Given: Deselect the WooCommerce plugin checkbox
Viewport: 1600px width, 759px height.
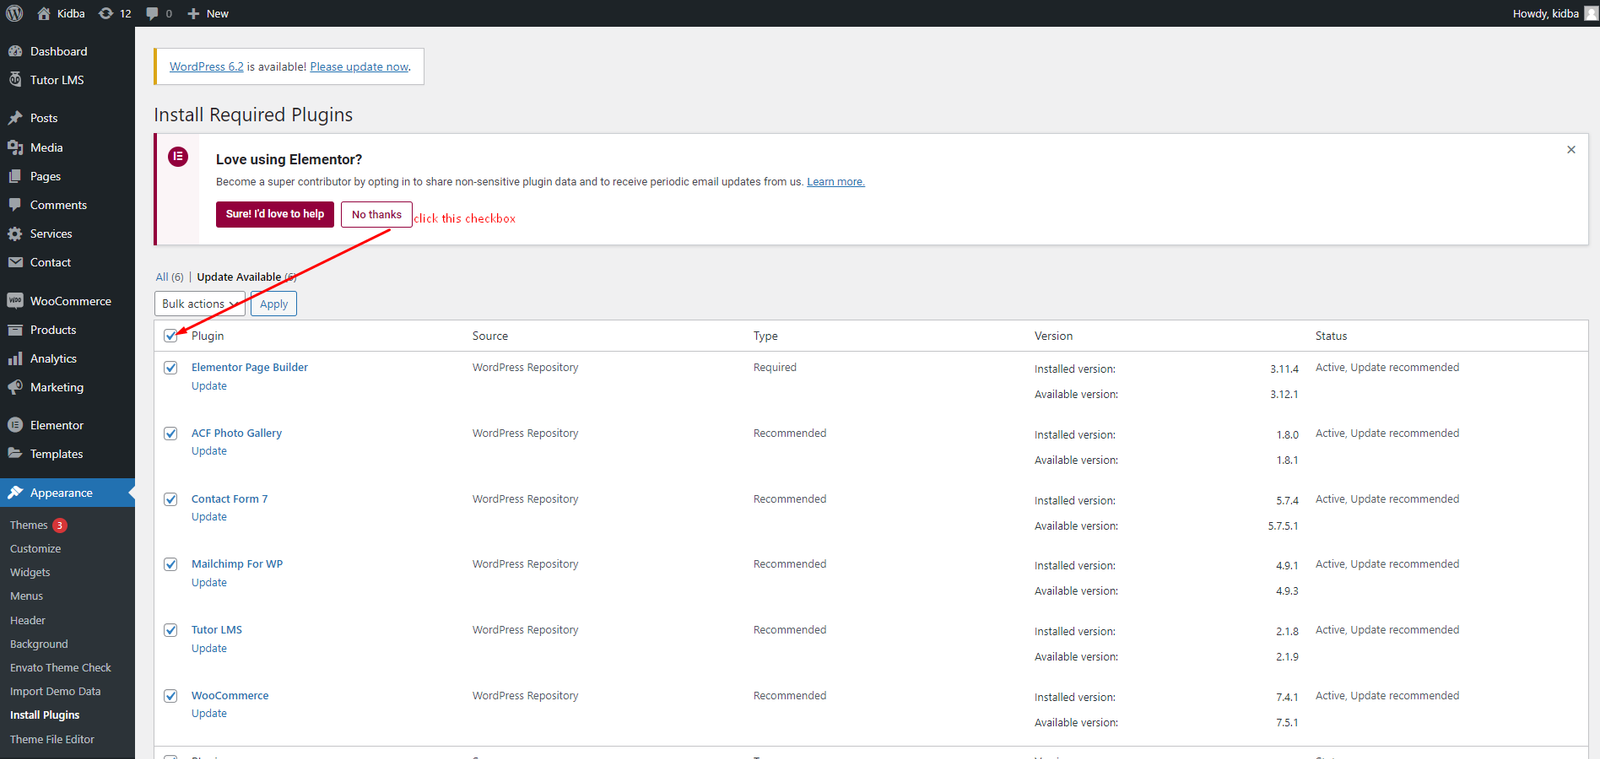Looking at the screenshot, I should (x=171, y=696).
